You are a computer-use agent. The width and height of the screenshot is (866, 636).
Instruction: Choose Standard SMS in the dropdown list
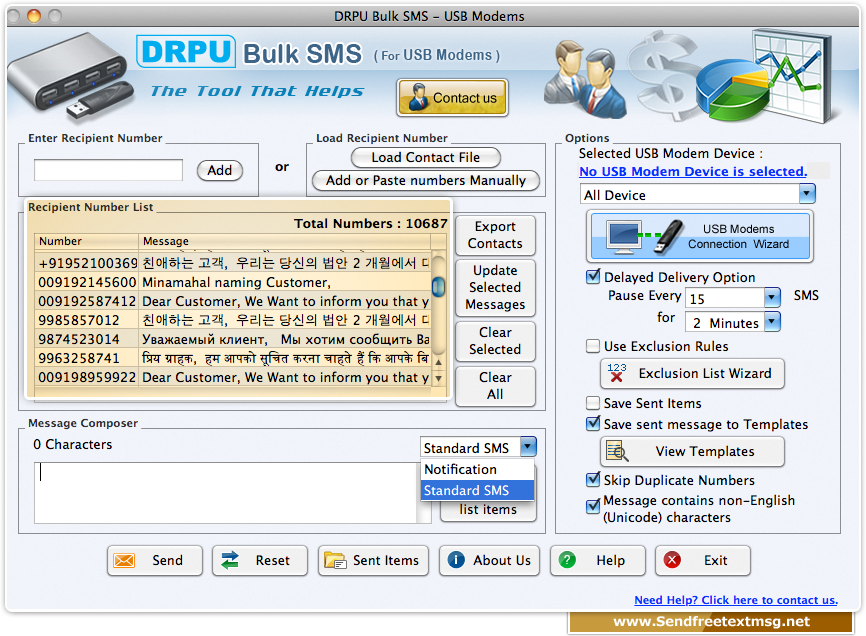click(466, 491)
